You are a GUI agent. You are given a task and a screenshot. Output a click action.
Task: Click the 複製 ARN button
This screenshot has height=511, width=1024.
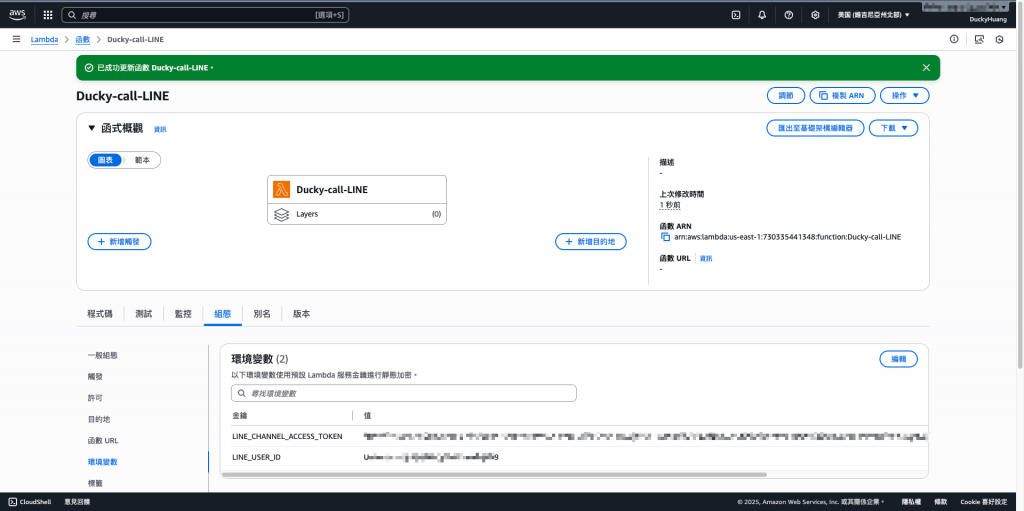pos(842,95)
